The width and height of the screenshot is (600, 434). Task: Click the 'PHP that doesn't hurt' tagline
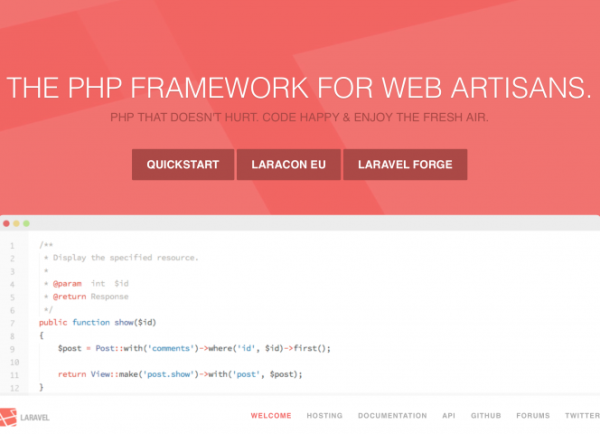pyautogui.click(x=299, y=117)
